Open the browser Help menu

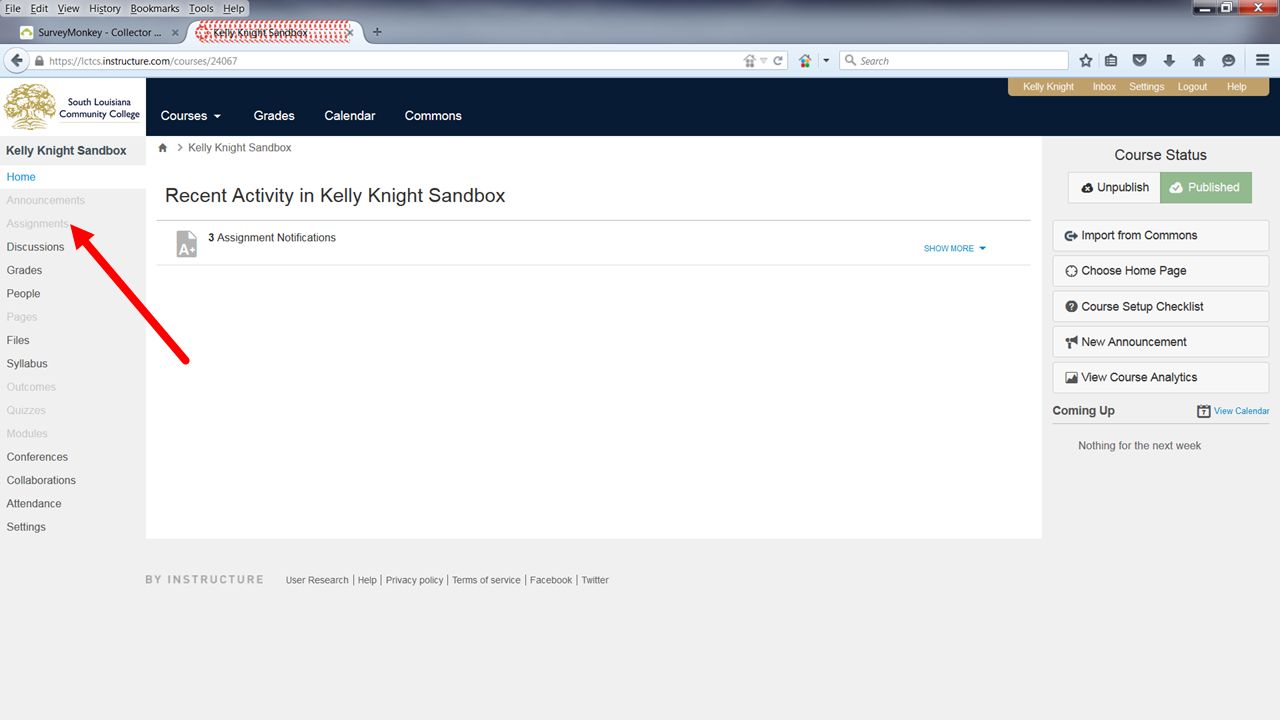pyautogui.click(x=234, y=8)
